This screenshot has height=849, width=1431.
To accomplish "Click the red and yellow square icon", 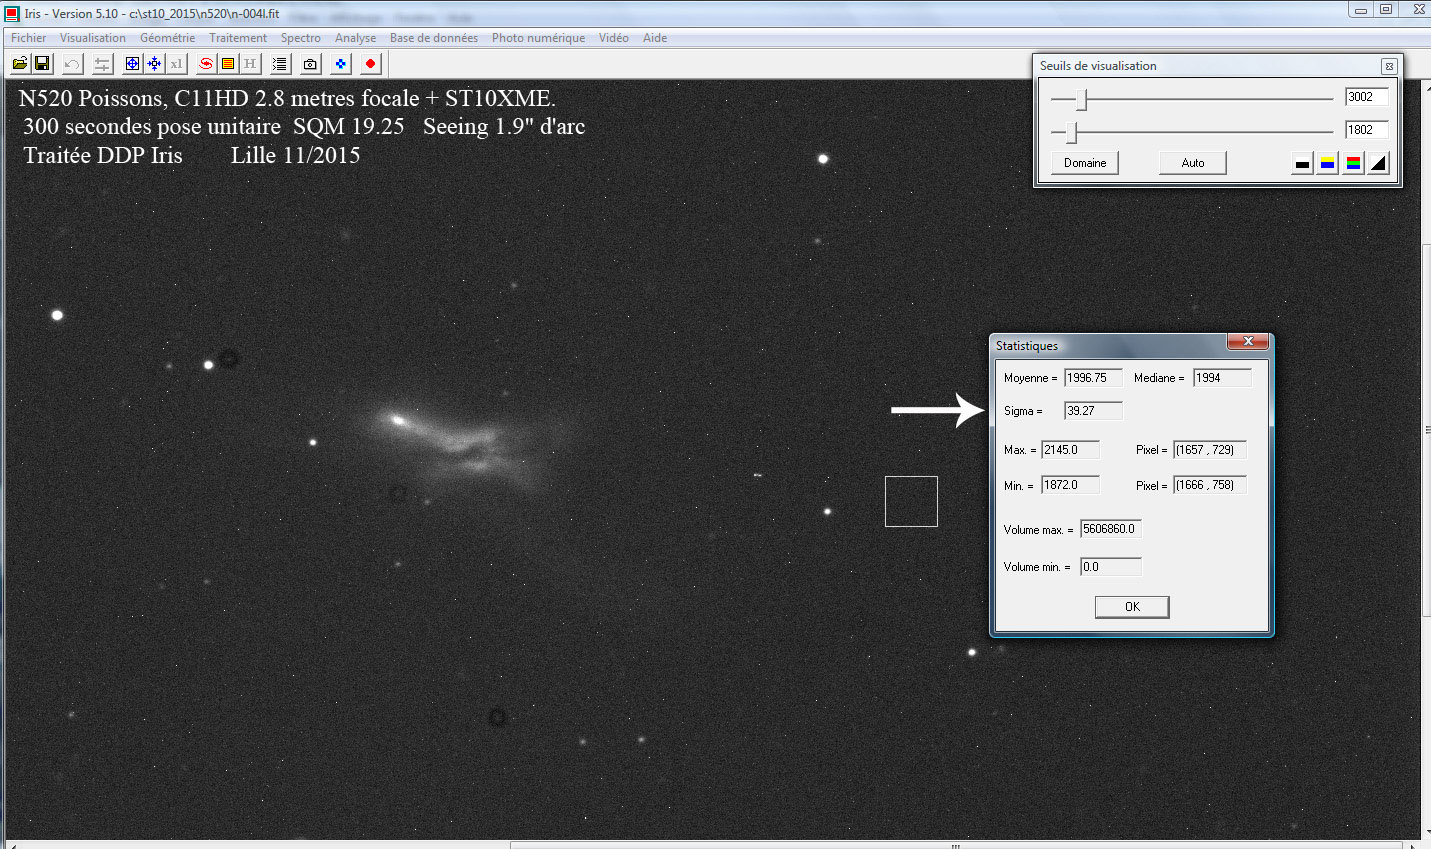I will tap(228, 64).
